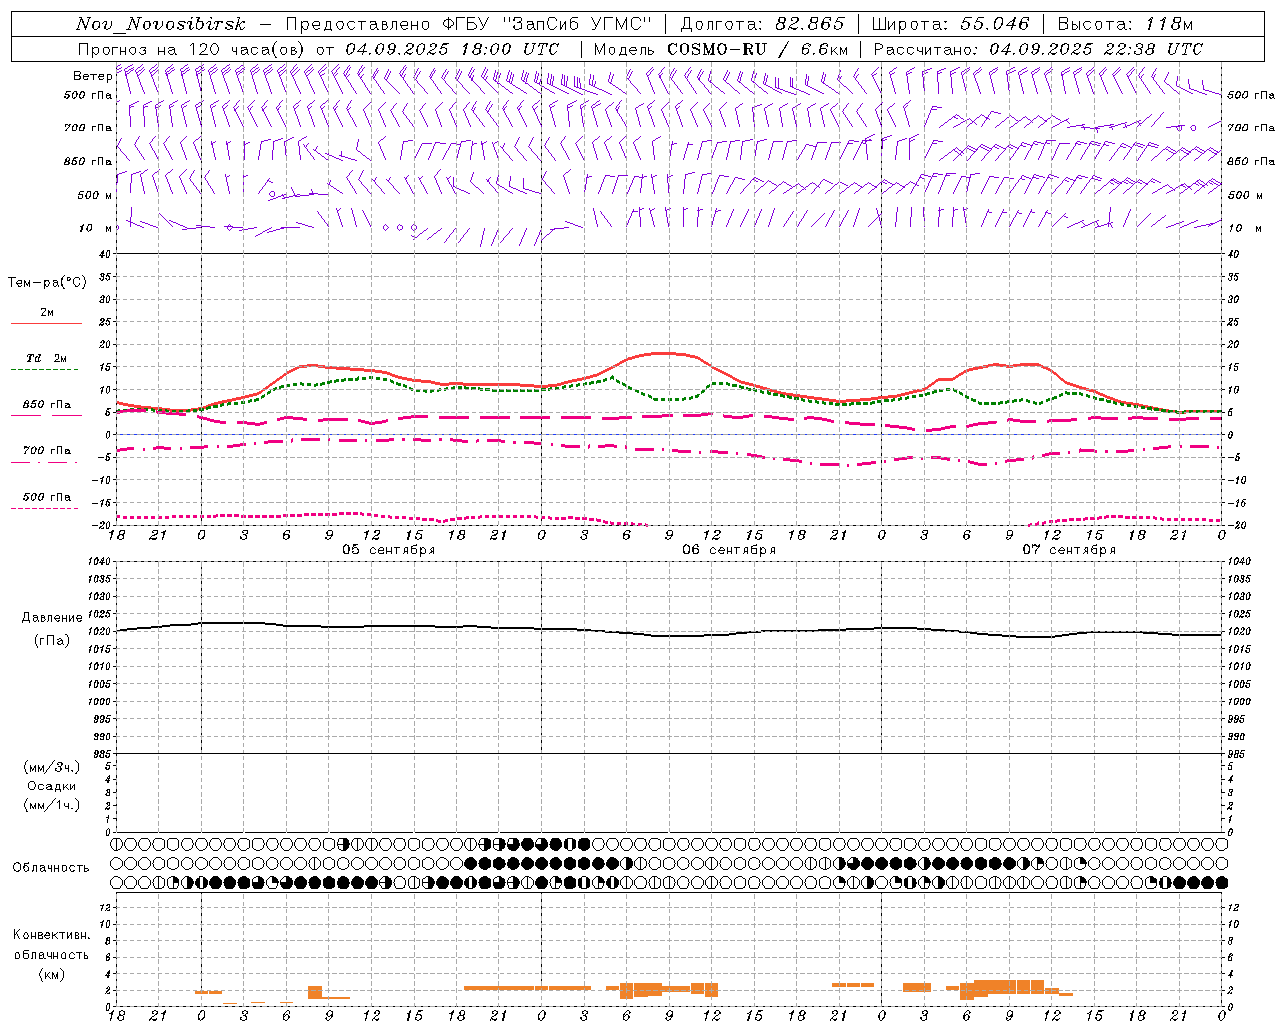The height and width of the screenshot is (1024, 1280).
Task: Click the Давление pressure panel label
Action: point(51,618)
